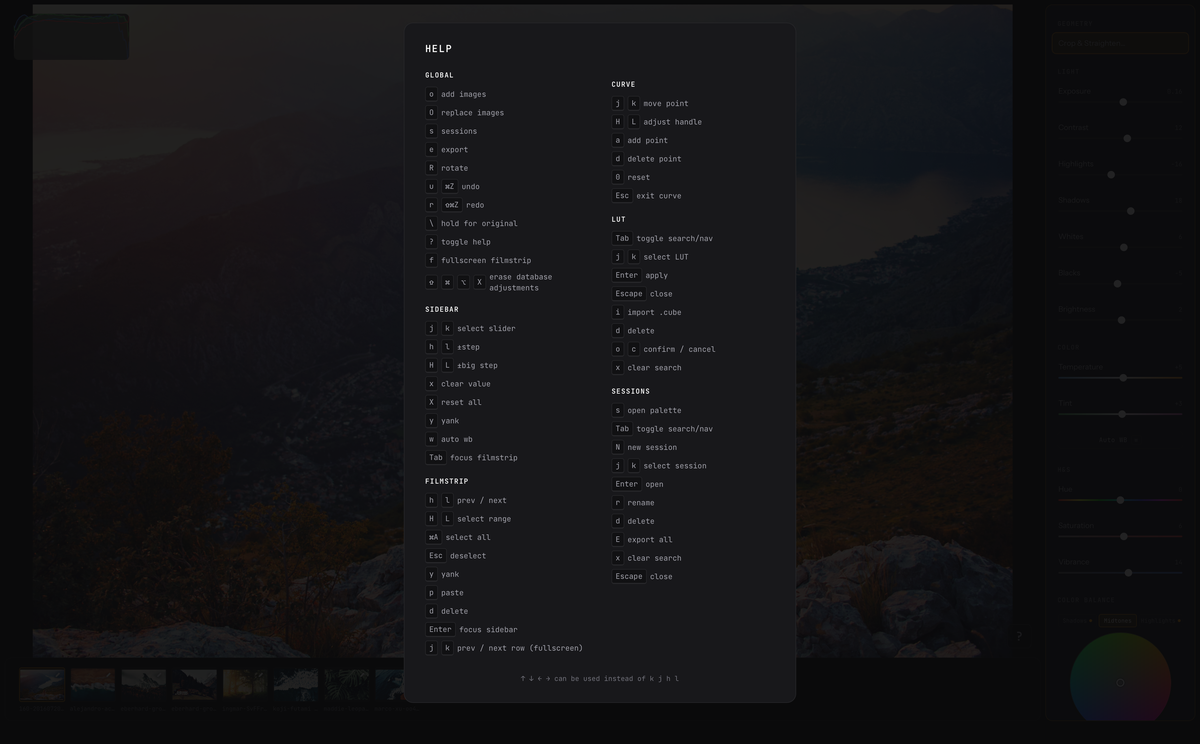Click the 'exit curve' shortcut row
This screenshot has width=1200, height=744.
coord(647,196)
